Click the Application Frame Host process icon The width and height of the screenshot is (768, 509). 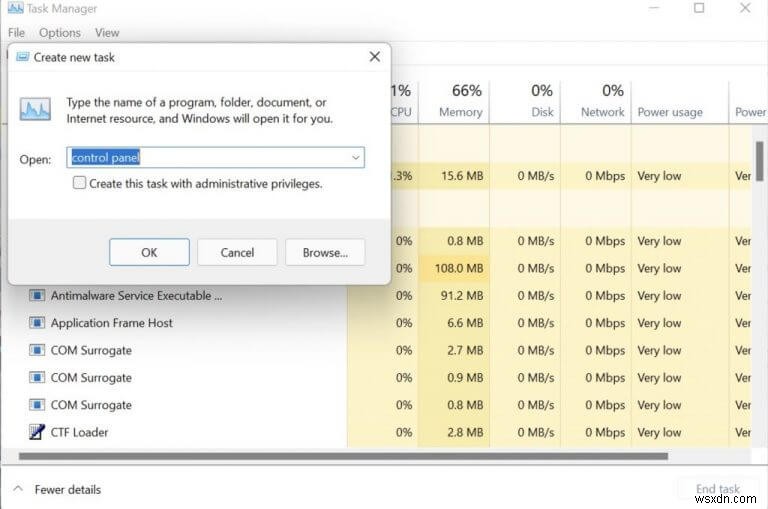pyautogui.click(x=37, y=323)
